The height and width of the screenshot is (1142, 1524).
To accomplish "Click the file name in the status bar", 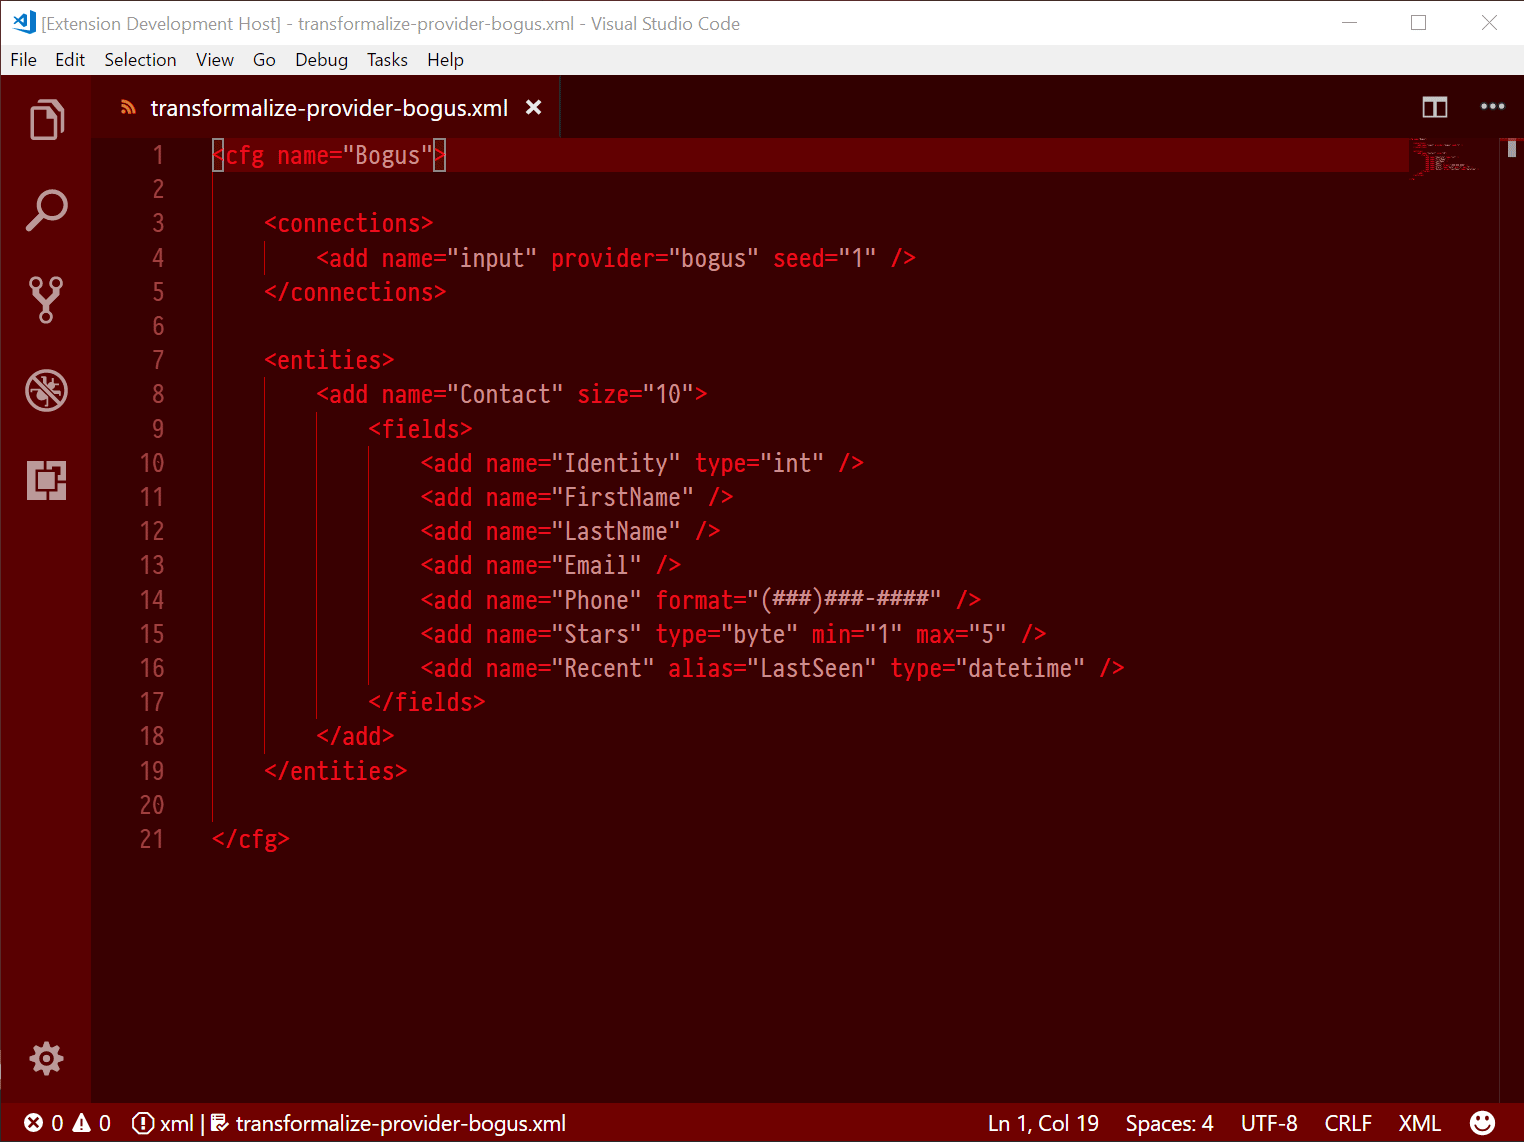I will click(x=400, y=1123).
